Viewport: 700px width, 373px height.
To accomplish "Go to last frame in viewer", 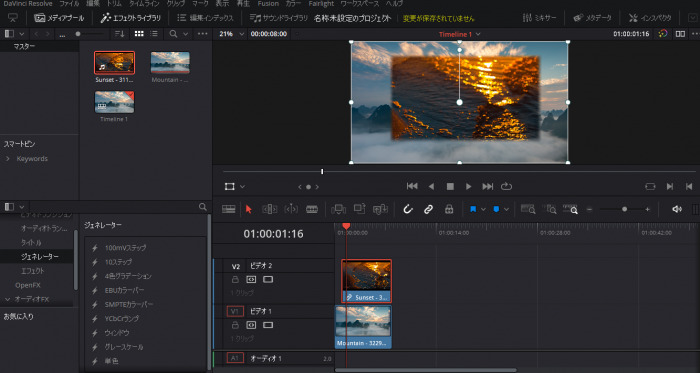I will (488, 186).
